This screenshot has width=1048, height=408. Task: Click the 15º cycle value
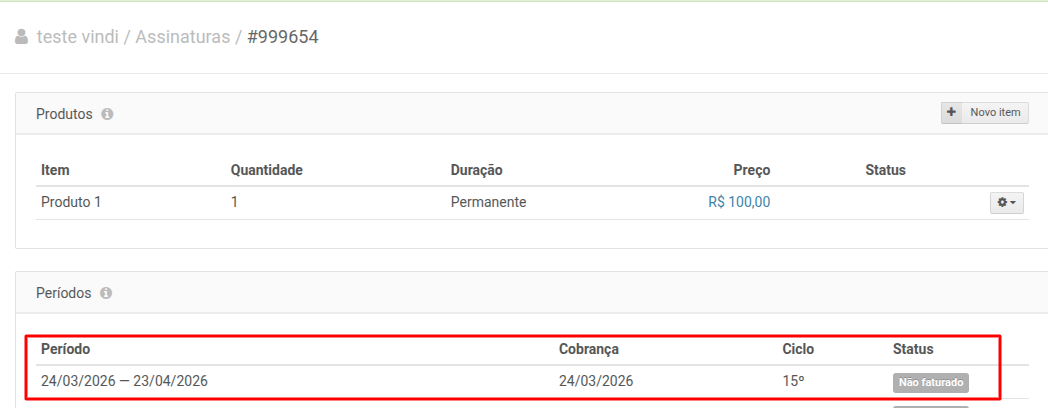[793, 381]
